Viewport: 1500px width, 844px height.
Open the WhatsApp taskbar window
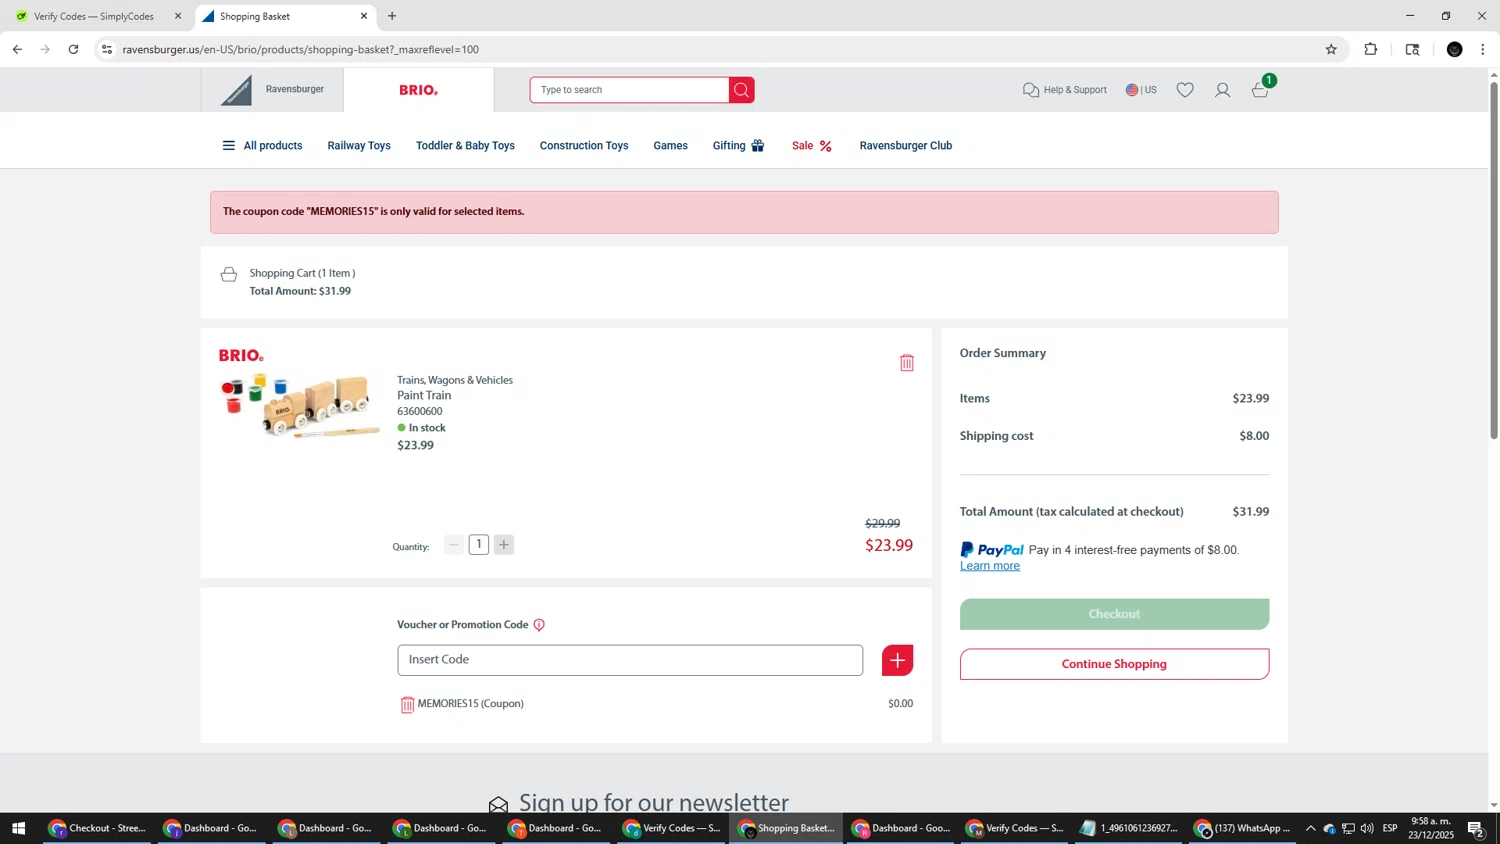1242,828
